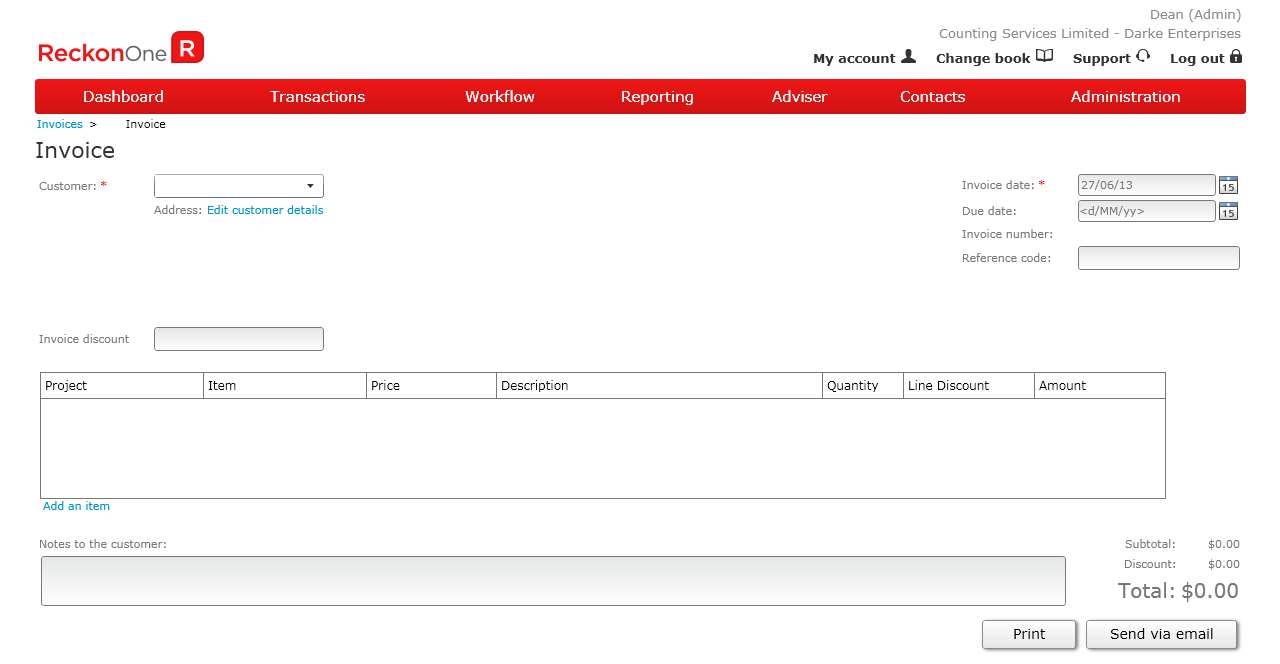The height and width of the screenshot is (664, 1280).
Task: Click the Support headset icon
Action: click(1143, 57)
